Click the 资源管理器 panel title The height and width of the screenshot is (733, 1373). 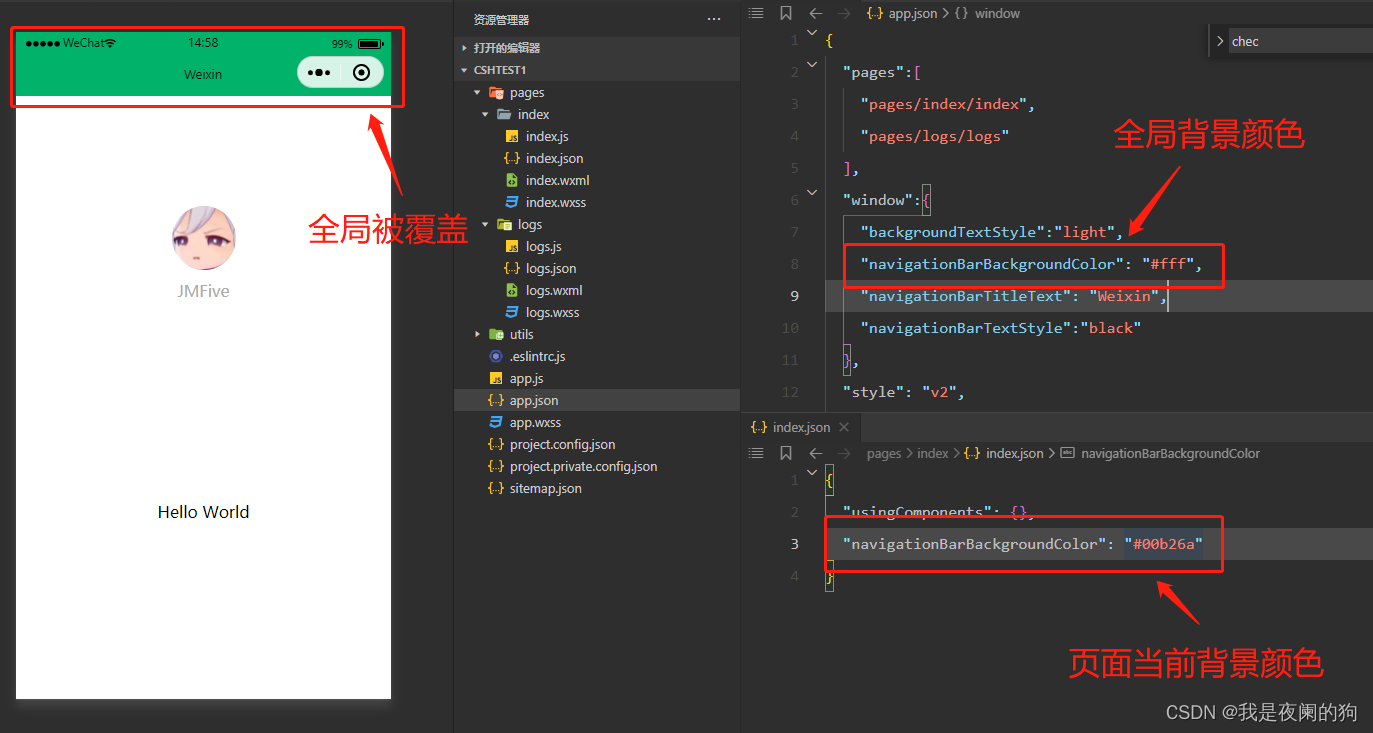click(502, 20)
